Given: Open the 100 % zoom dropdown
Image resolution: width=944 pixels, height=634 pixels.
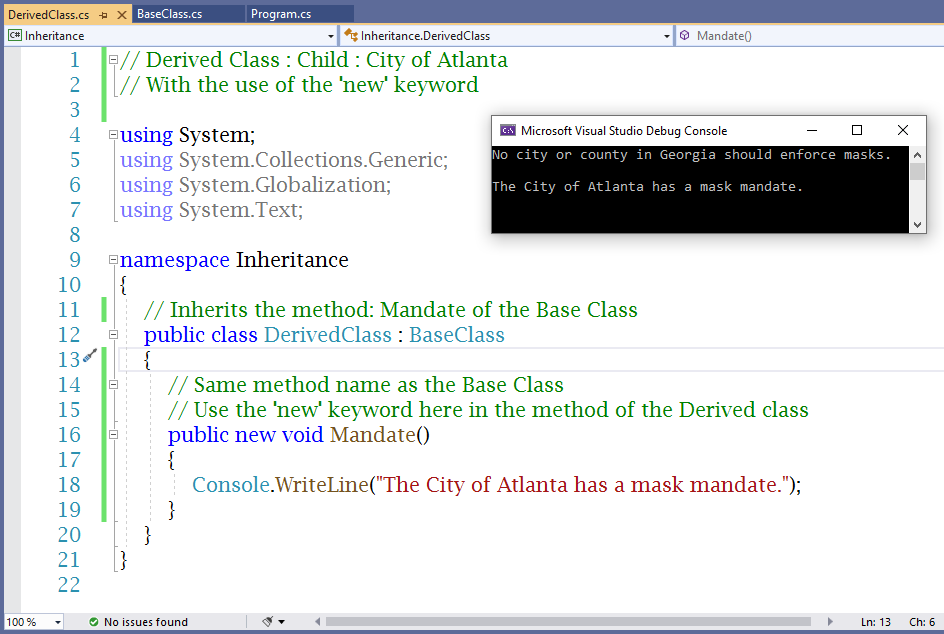Looking at the screenshot, I should (x=57, y=622).
